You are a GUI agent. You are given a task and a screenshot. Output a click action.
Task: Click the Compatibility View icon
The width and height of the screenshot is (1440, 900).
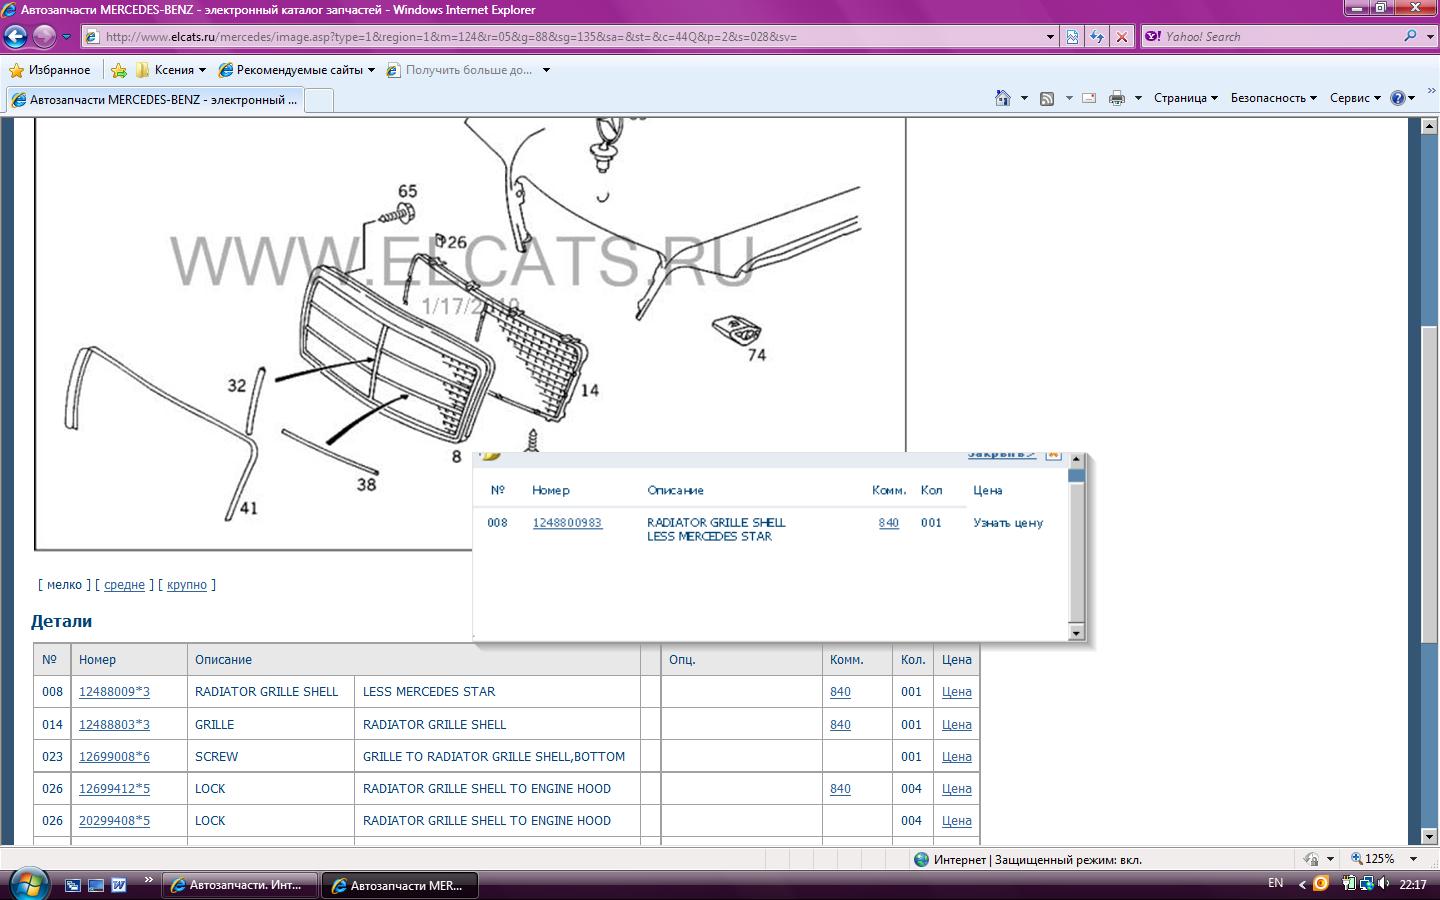[1072, 37]
